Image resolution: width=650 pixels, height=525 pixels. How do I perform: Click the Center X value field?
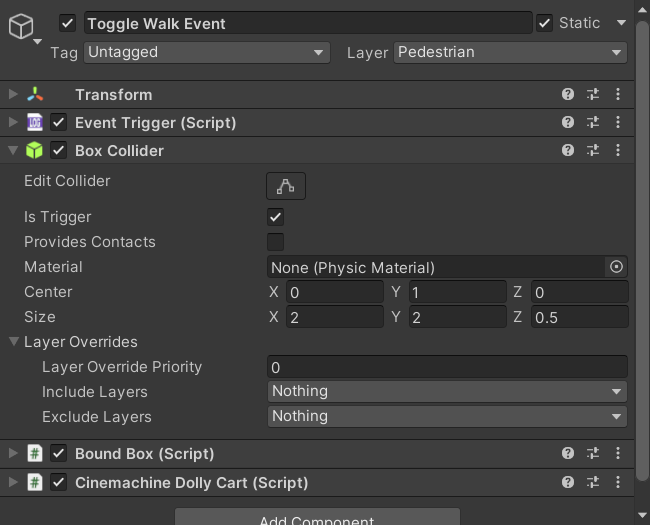coord(335,292)
